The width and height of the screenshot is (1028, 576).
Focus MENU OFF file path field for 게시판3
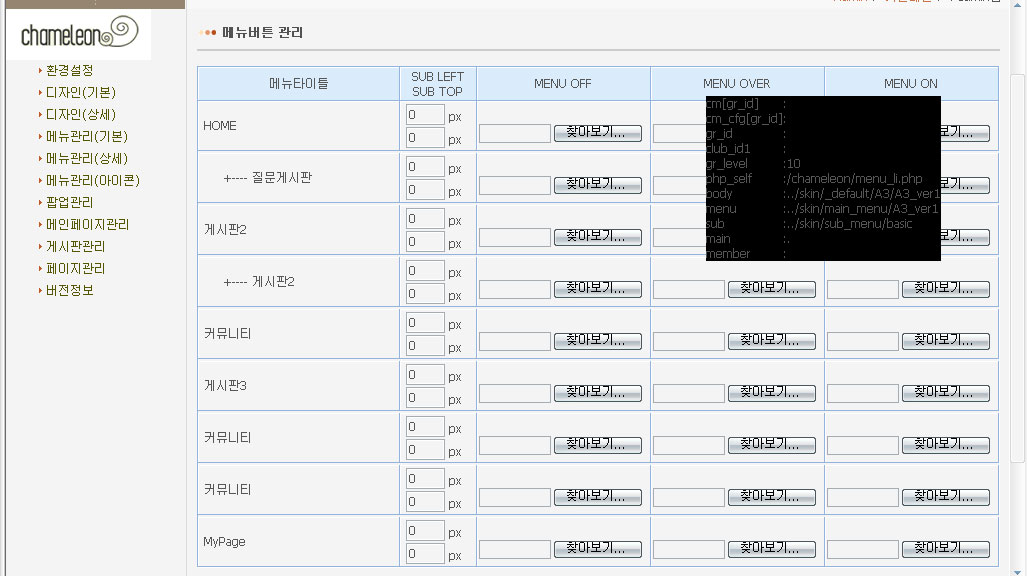click(515, 393)
